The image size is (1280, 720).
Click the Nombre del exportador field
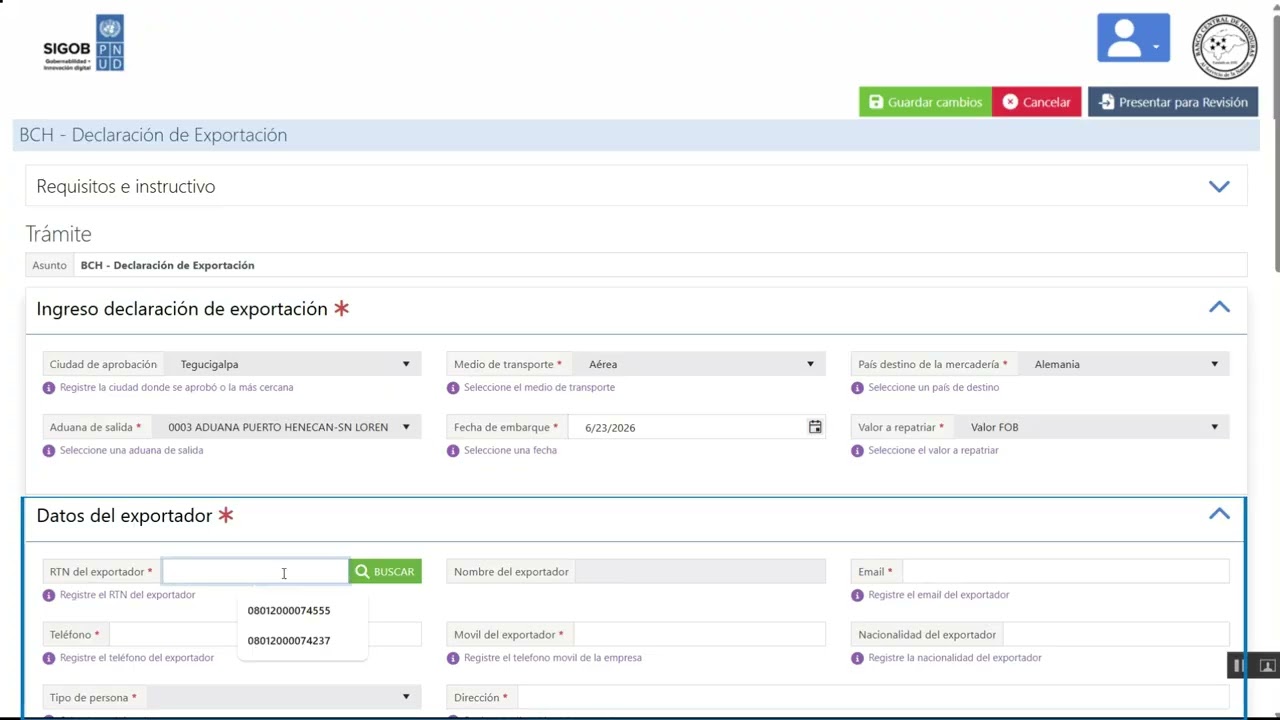tap(701, 571)
